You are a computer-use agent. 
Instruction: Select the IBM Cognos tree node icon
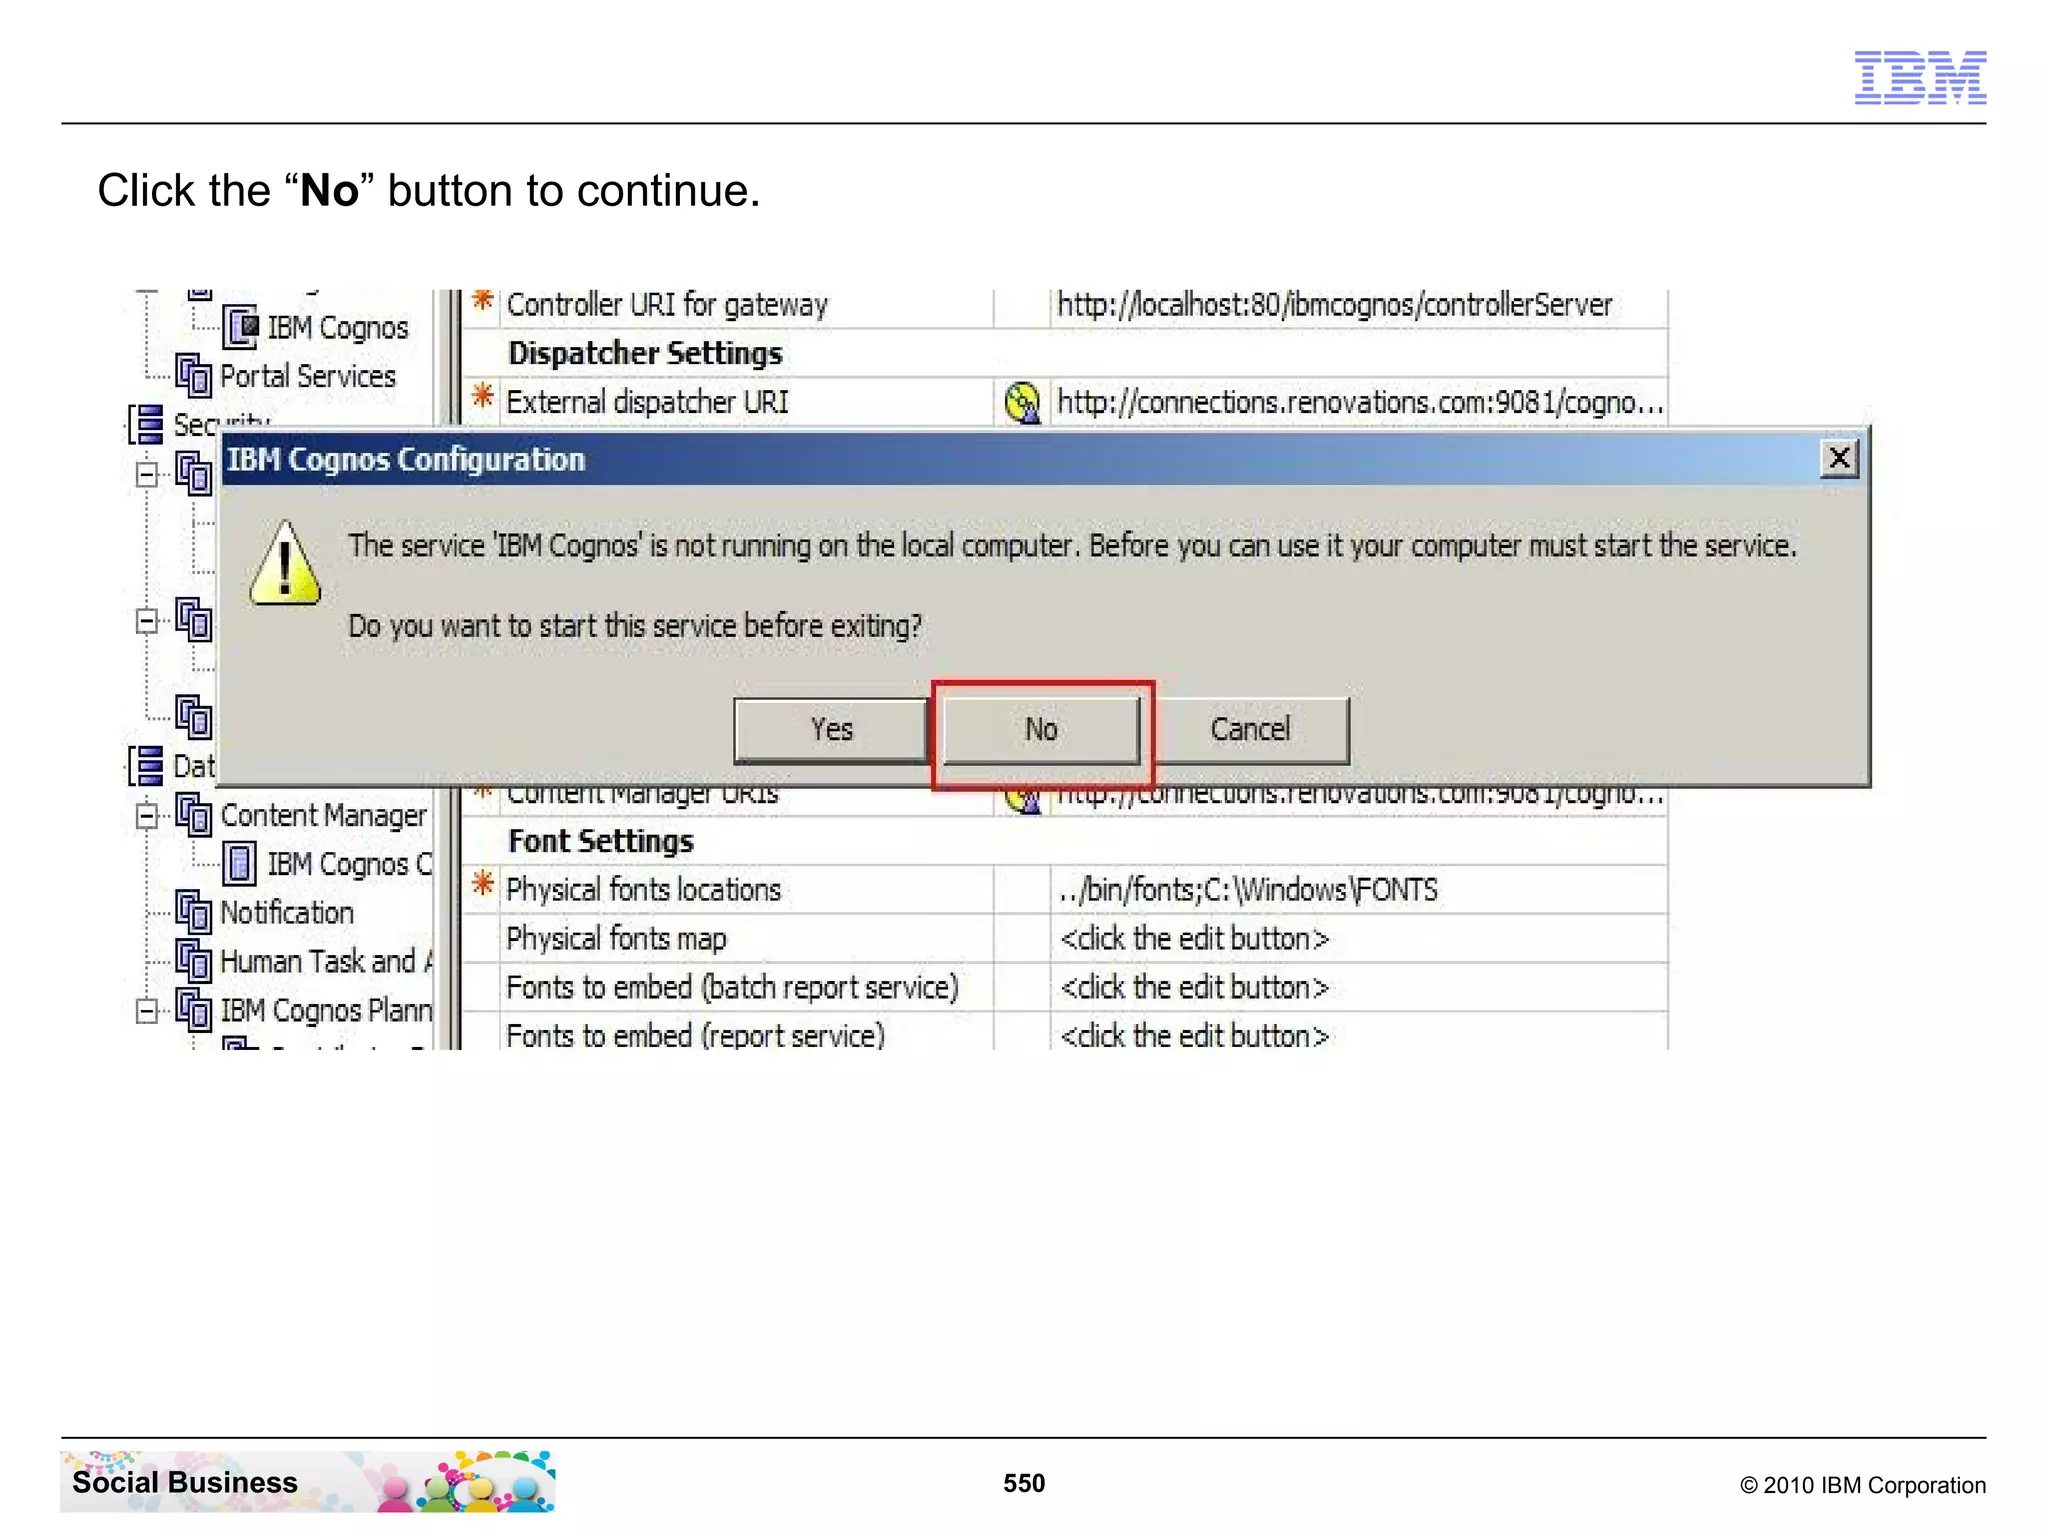pyautogui.click(x=240, y=327)
